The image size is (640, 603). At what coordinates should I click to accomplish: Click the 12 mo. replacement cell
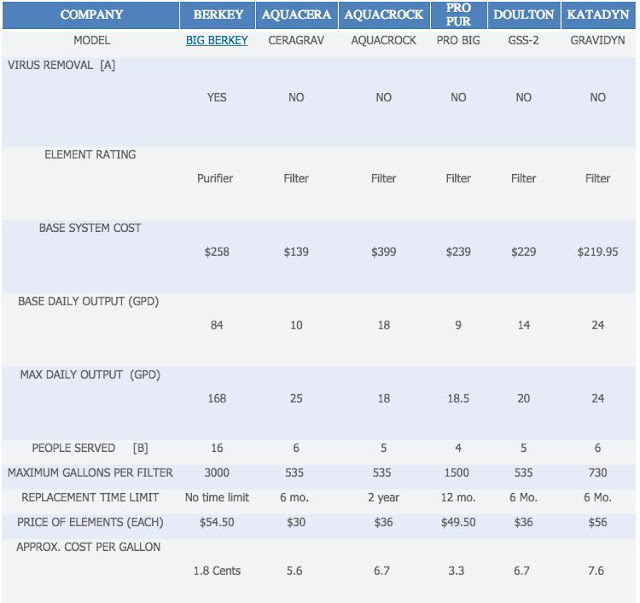point(458,498)
